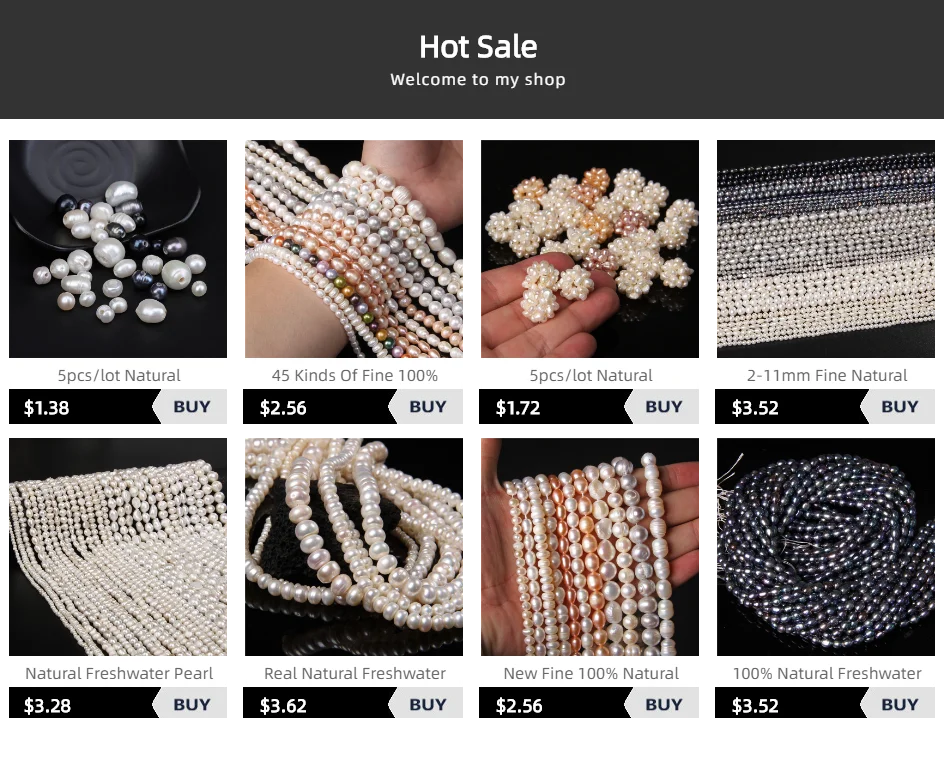The image size is (944, 757).
Task: Open the loose pearls on black dish thumbnail
Action: pos(118,249)
